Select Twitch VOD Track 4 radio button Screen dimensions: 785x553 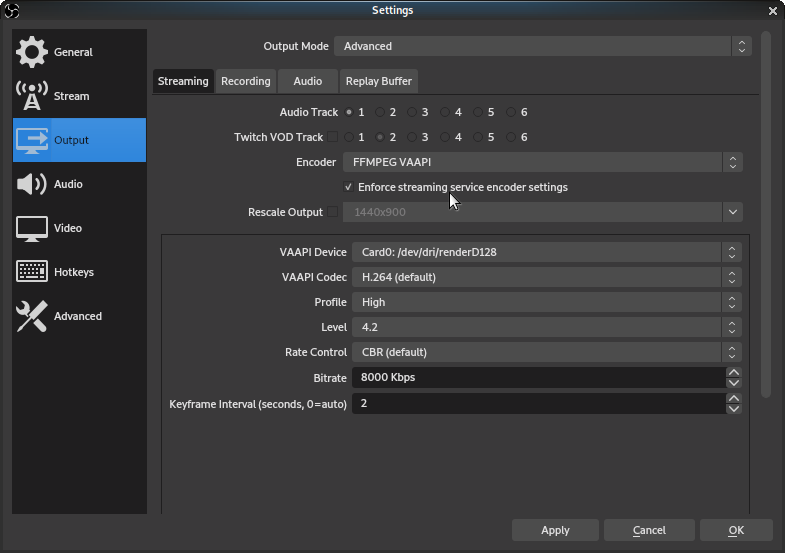click(x=445, y=137)
